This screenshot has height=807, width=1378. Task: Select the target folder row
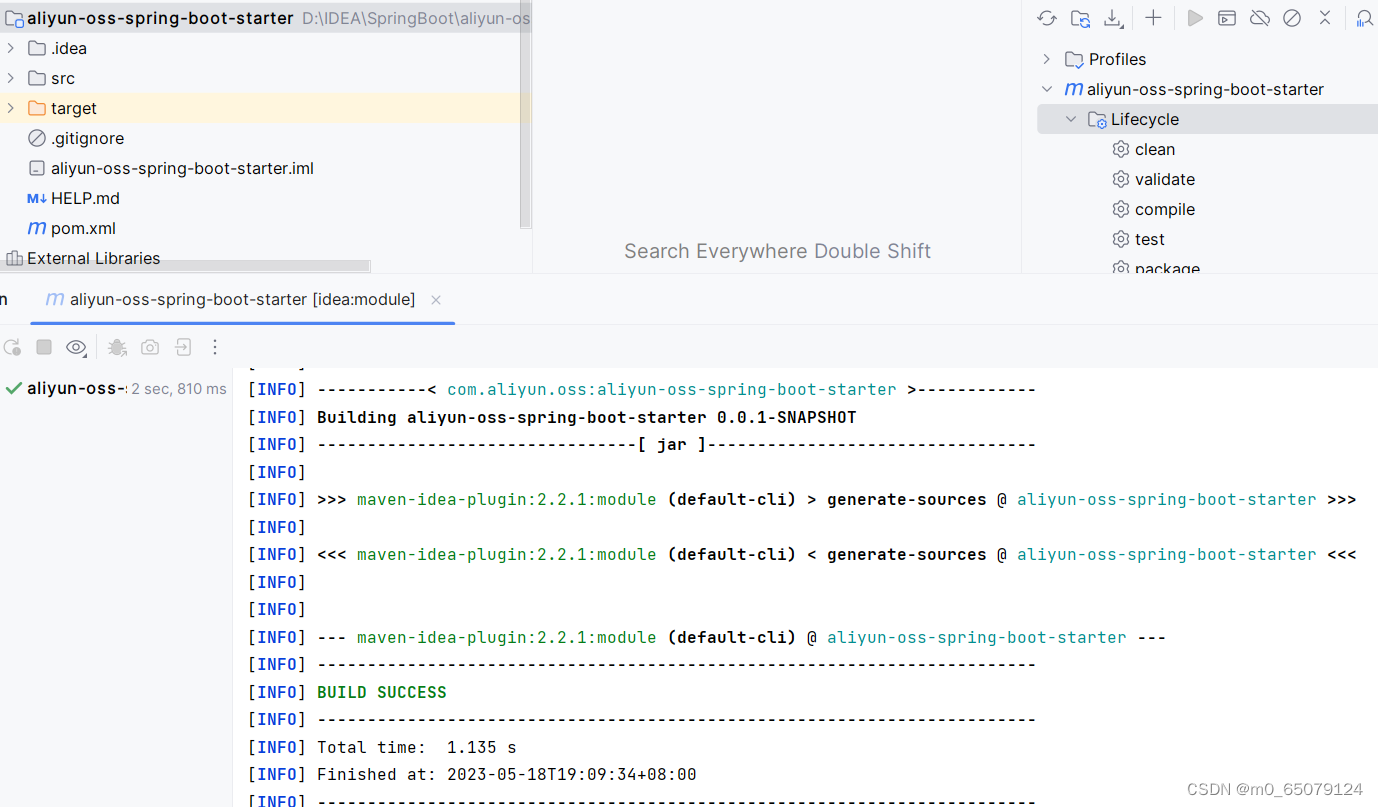click(x=260, y=108)
